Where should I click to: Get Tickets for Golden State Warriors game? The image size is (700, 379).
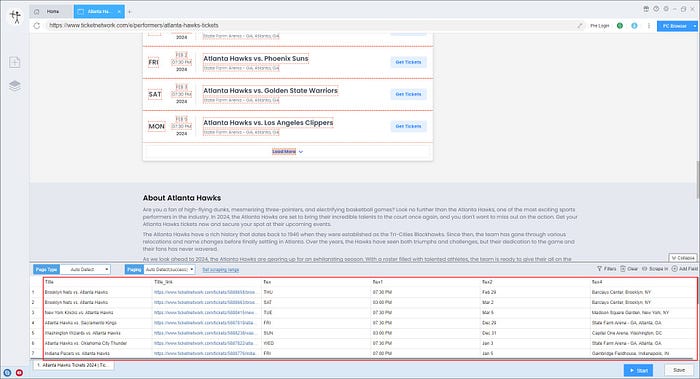point(408,94)
